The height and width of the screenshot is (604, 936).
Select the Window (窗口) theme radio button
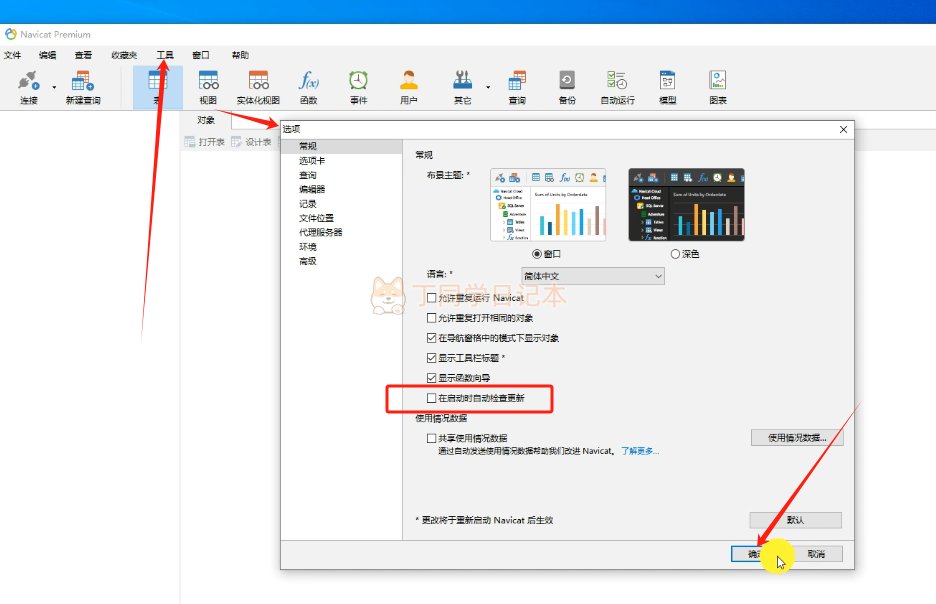click(537, 254)
